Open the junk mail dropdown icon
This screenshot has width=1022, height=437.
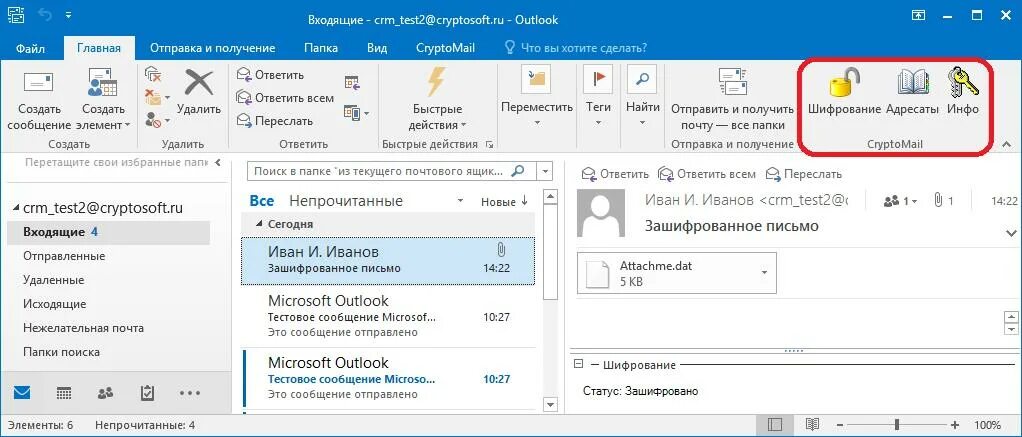click(x=157, y=121)
